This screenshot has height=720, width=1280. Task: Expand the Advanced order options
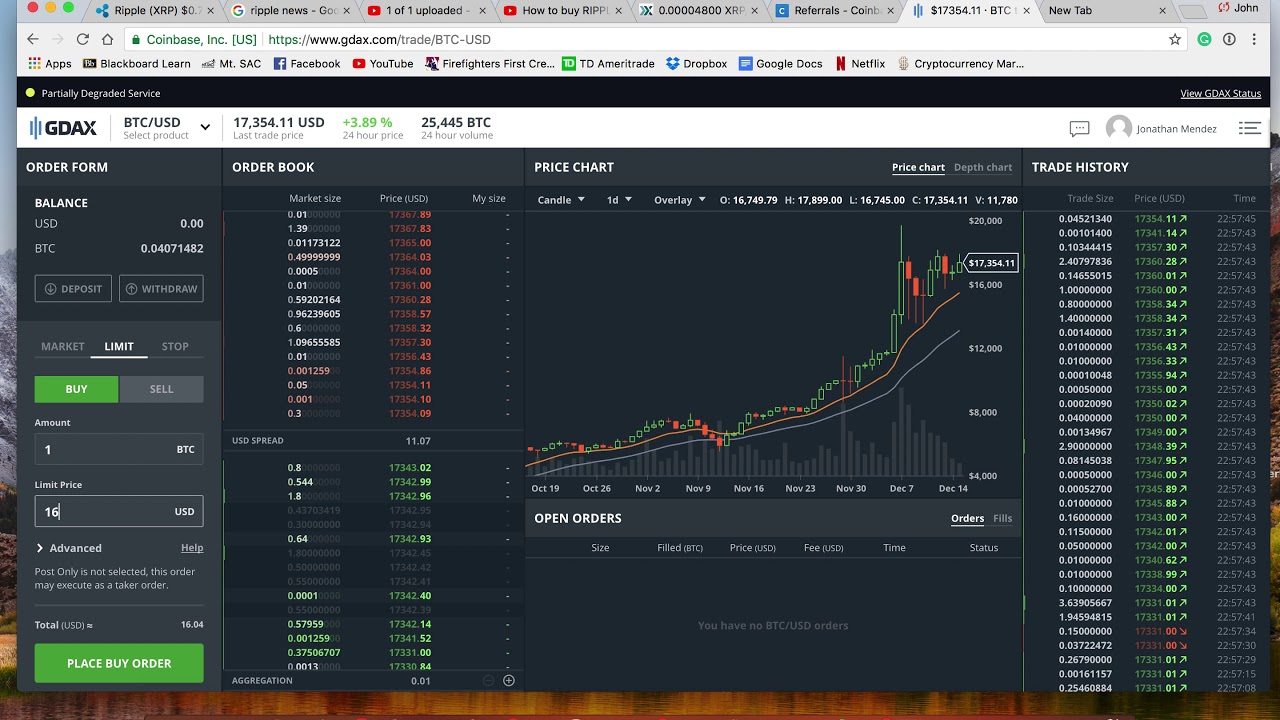coord(69,548)
